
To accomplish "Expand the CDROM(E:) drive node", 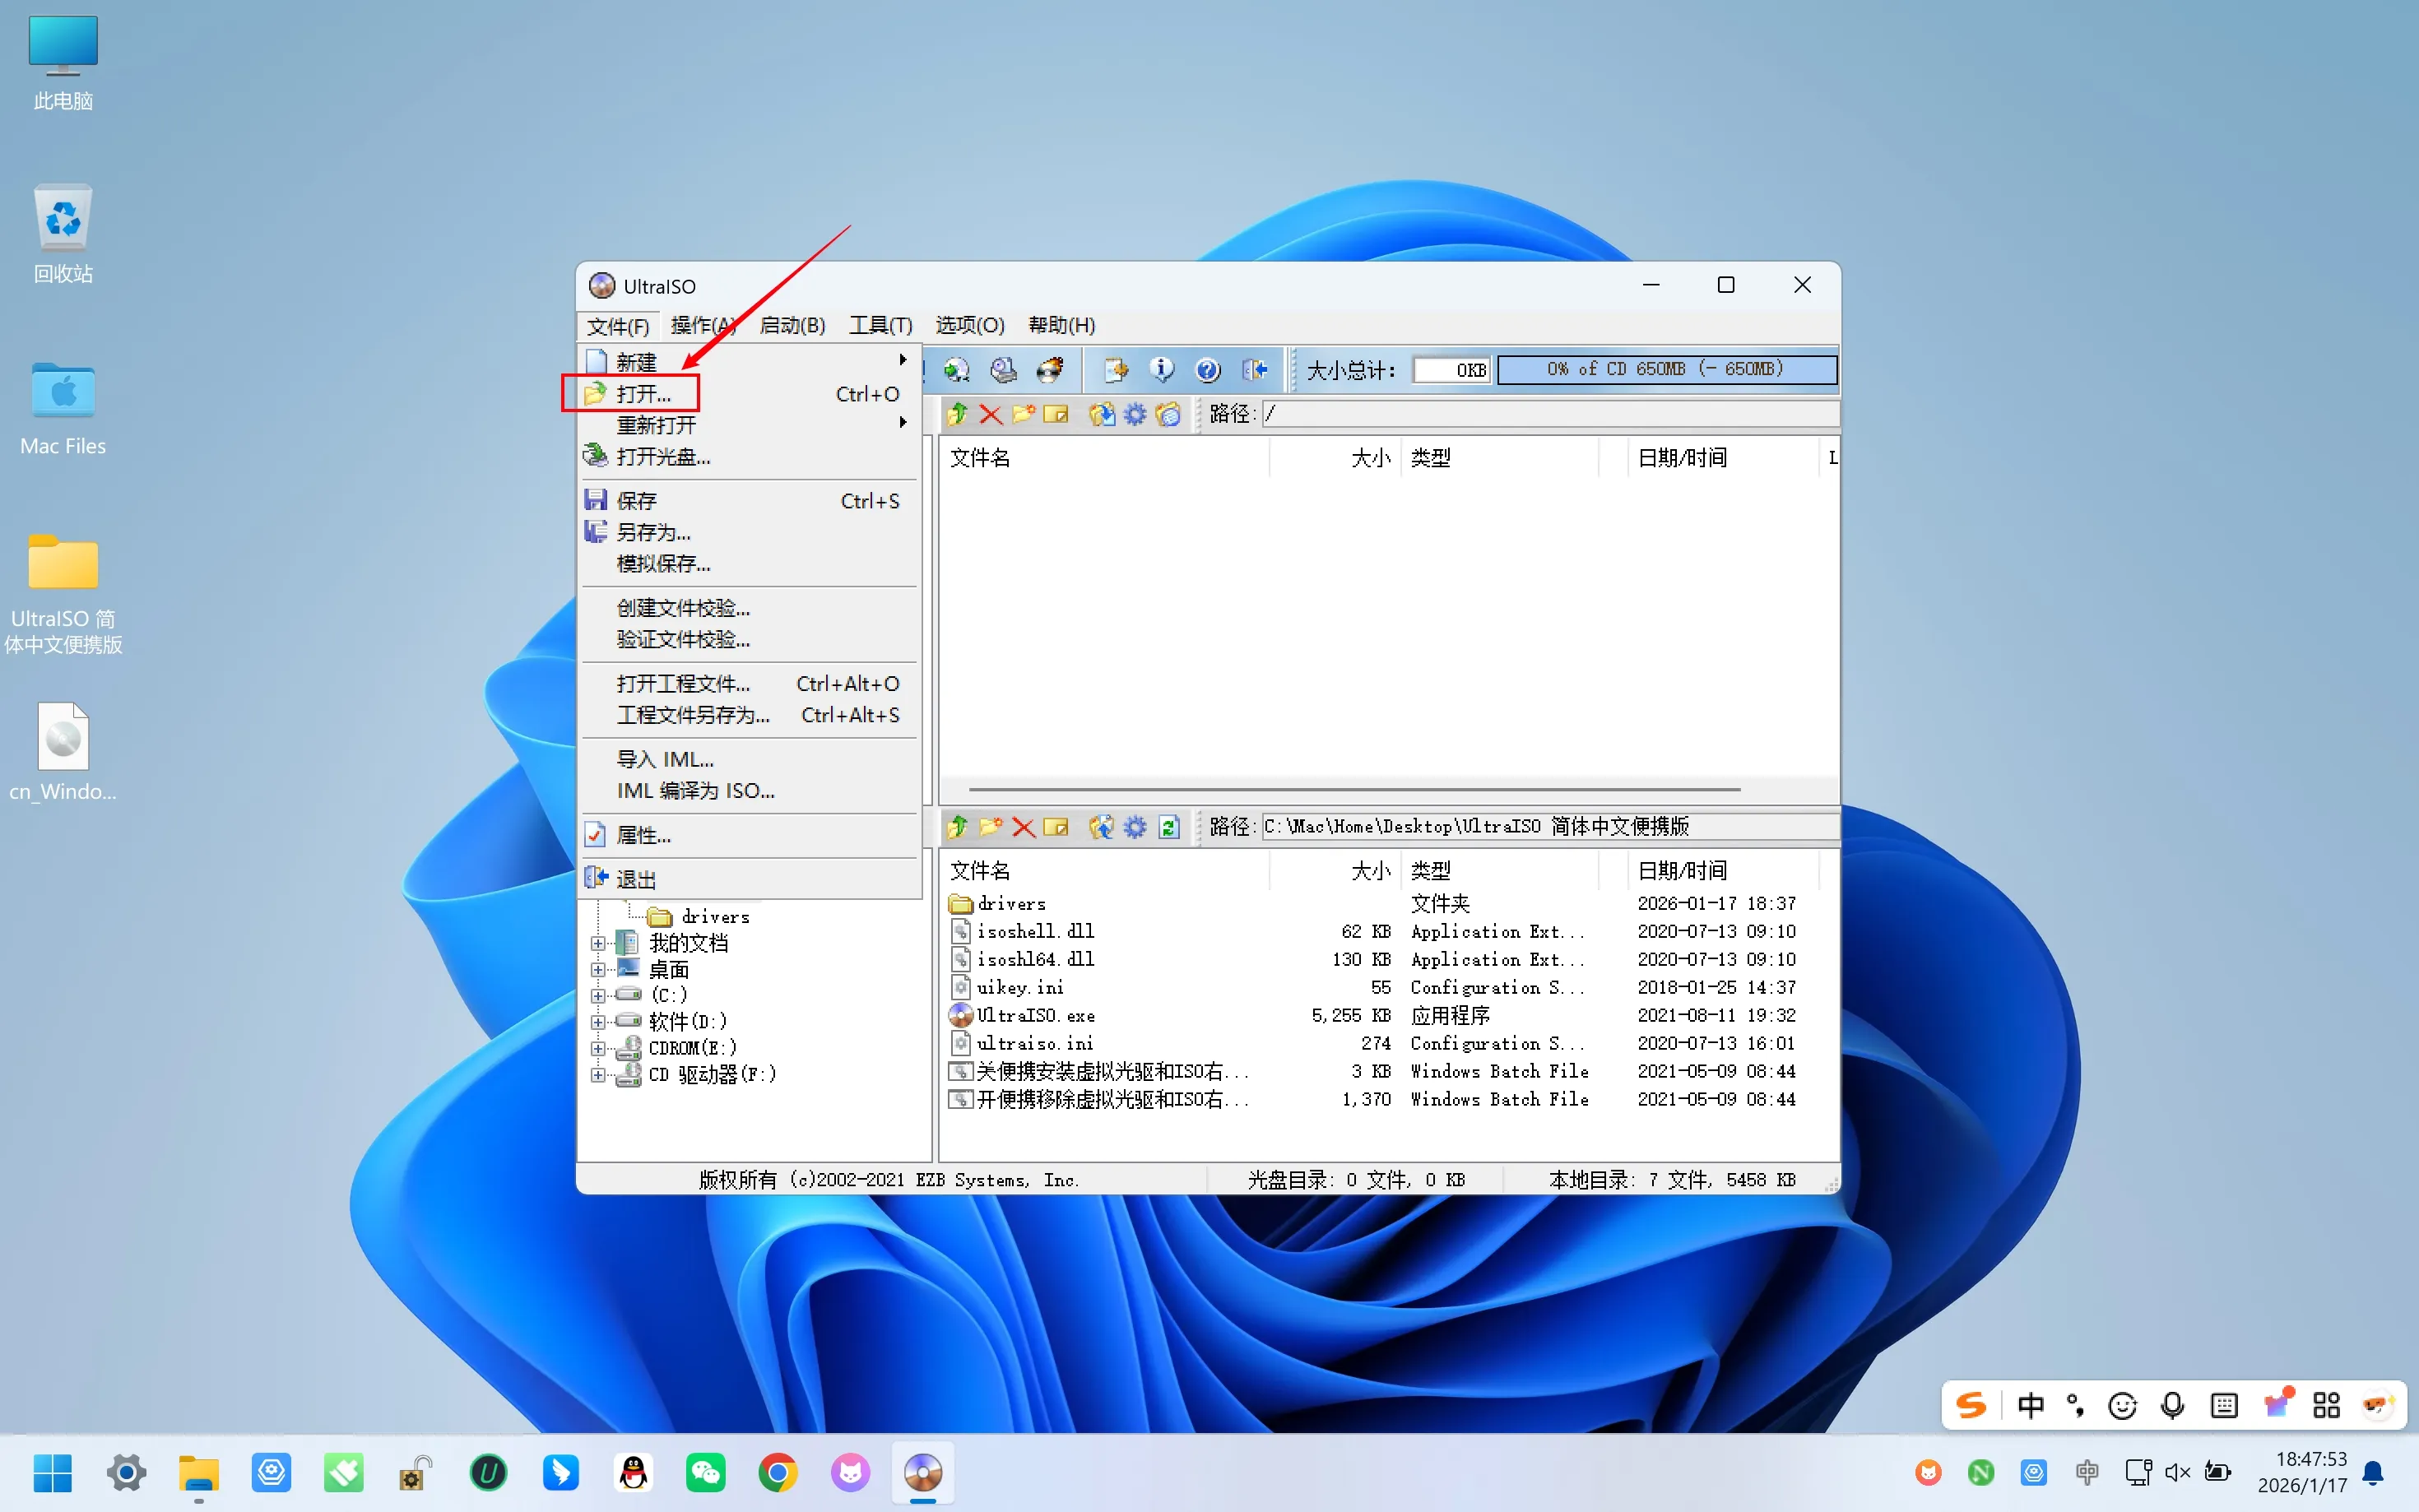I will (x=598, y=1048).
